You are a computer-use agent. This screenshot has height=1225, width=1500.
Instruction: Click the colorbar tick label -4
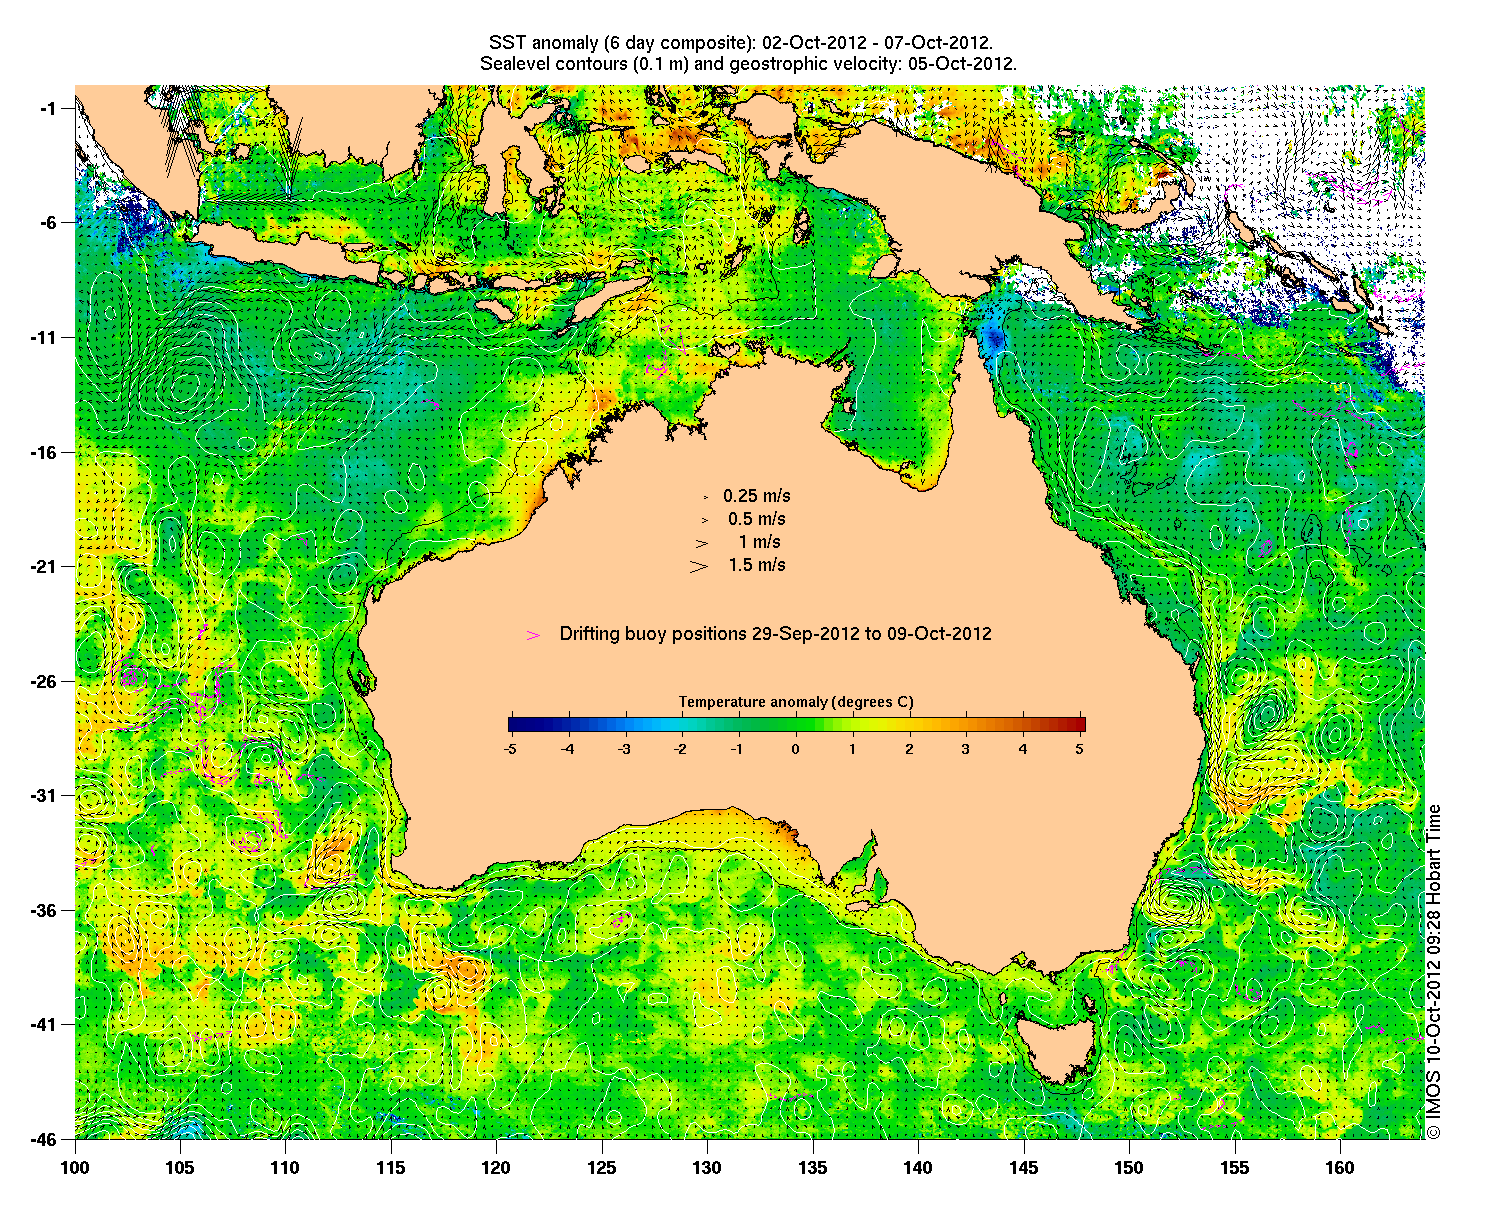pos(567,749)
